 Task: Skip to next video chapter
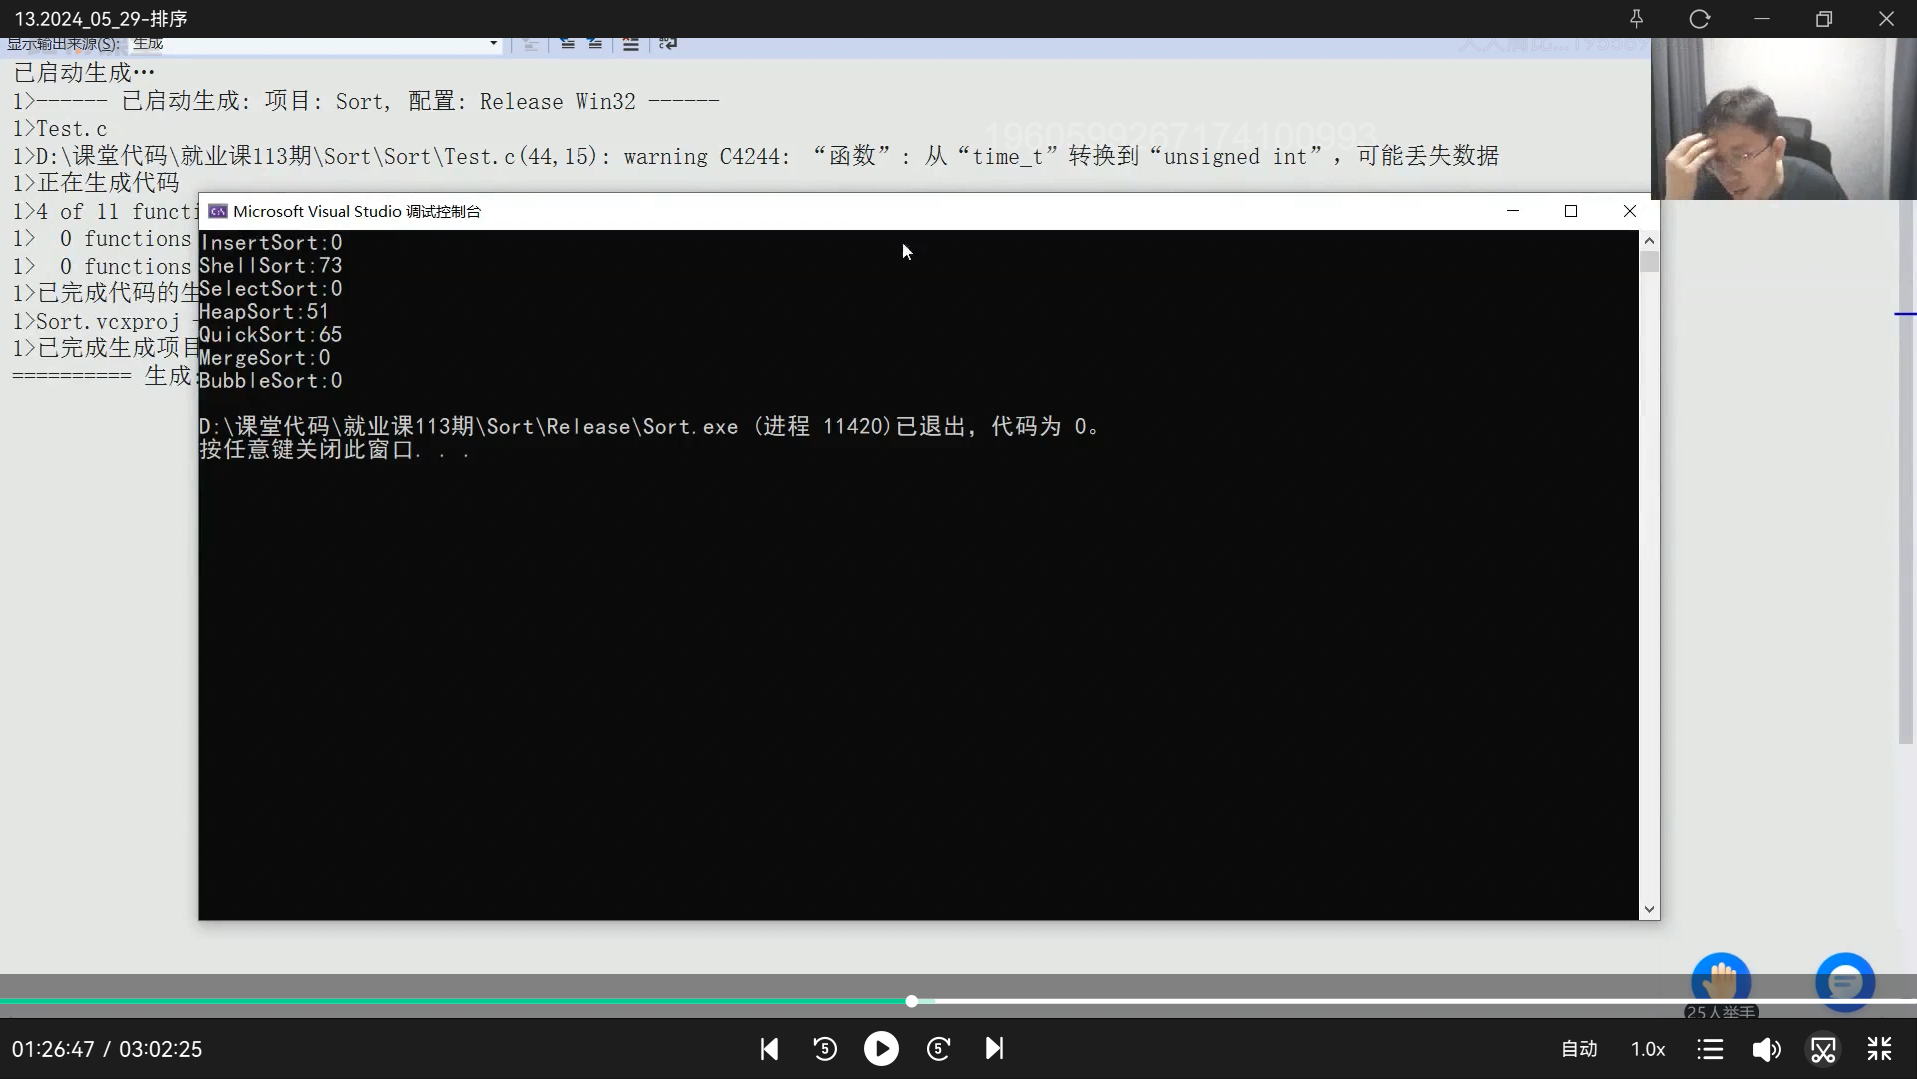coord(994,1049)
